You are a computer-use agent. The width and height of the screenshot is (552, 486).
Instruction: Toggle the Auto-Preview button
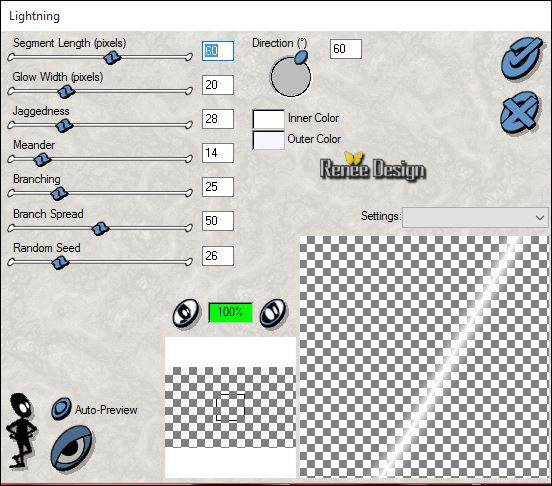click(61, 409)
